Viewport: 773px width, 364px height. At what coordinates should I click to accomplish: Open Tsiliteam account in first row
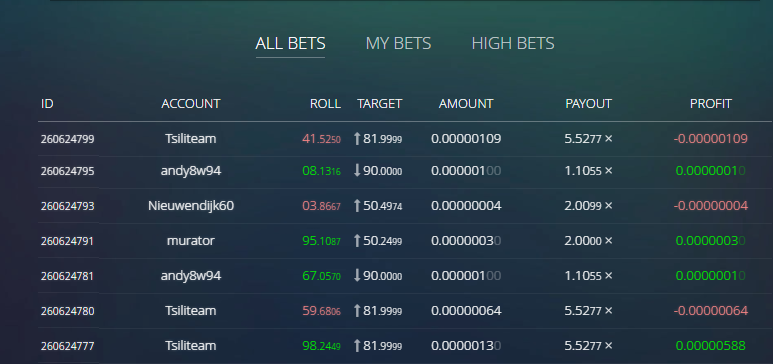(x=191, y=139)
